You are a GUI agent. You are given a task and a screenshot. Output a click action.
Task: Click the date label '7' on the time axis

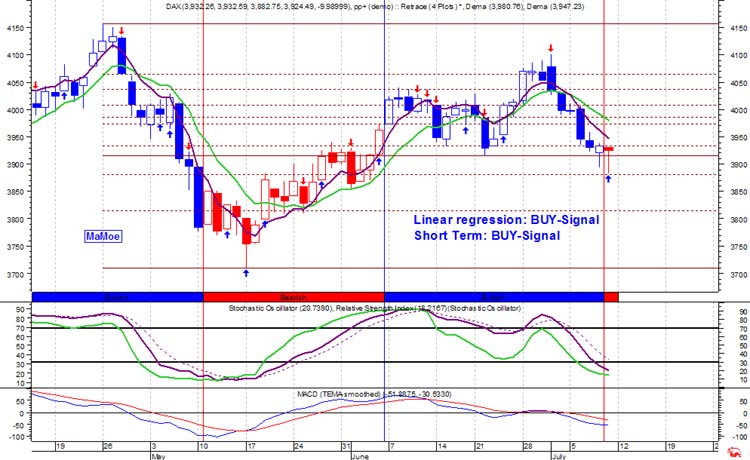pos(392,446)
